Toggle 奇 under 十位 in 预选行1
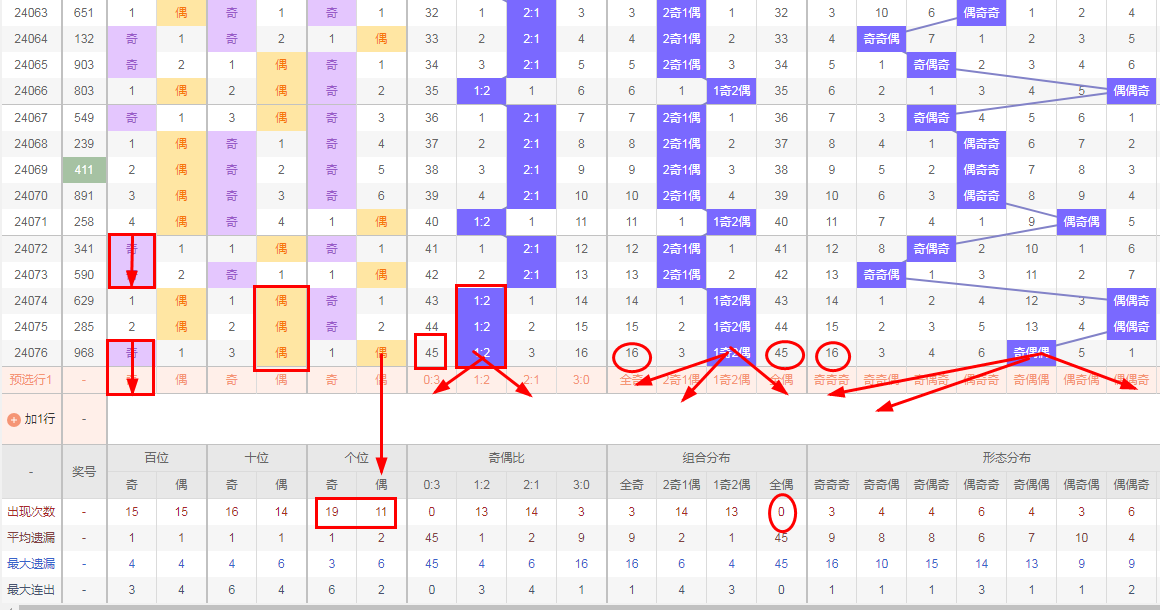This screenshot has width=1160, height=610. tap(232, 379)
